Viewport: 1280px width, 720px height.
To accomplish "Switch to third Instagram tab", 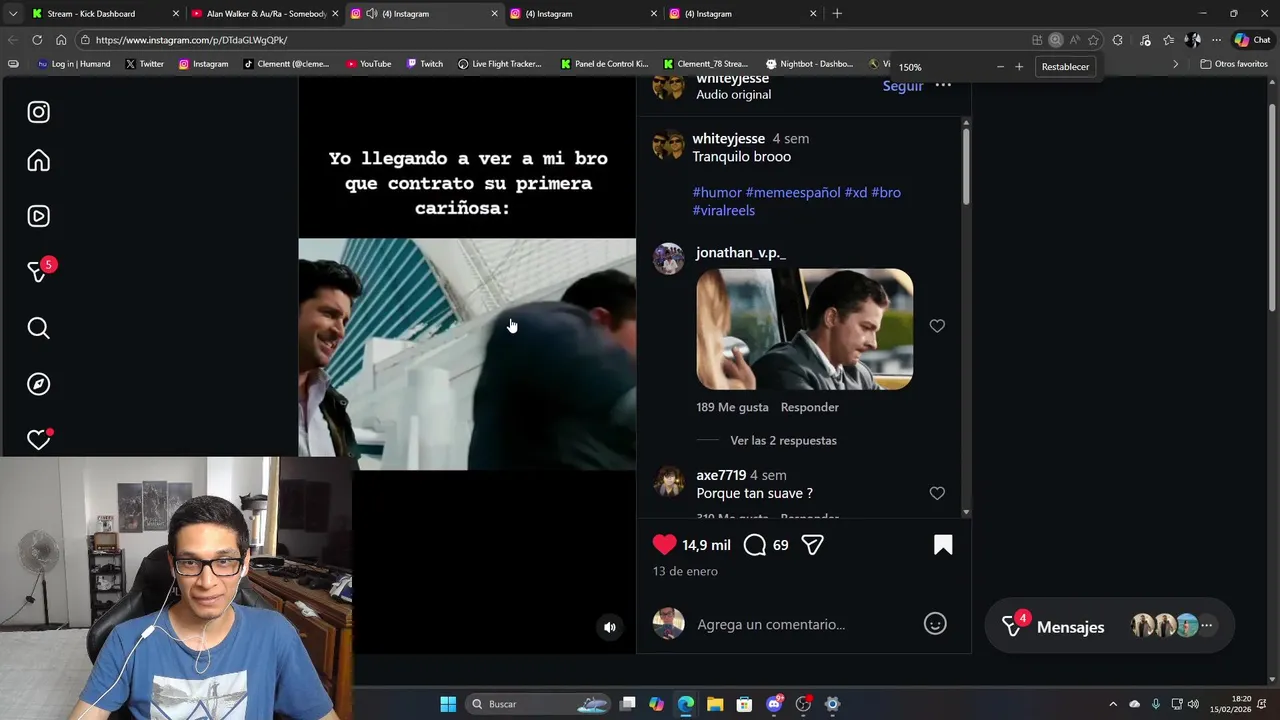I will [x=742, y=14].
